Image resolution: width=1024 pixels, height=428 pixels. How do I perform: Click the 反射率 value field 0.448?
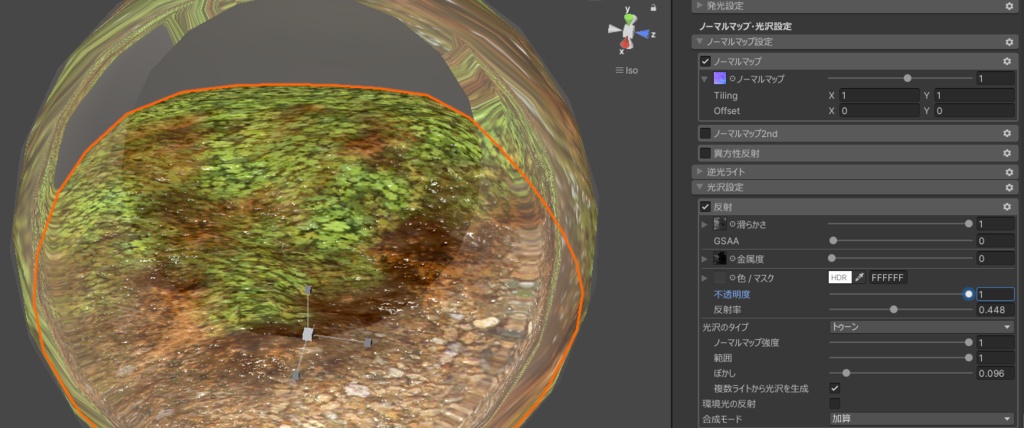tap(995, 310)
